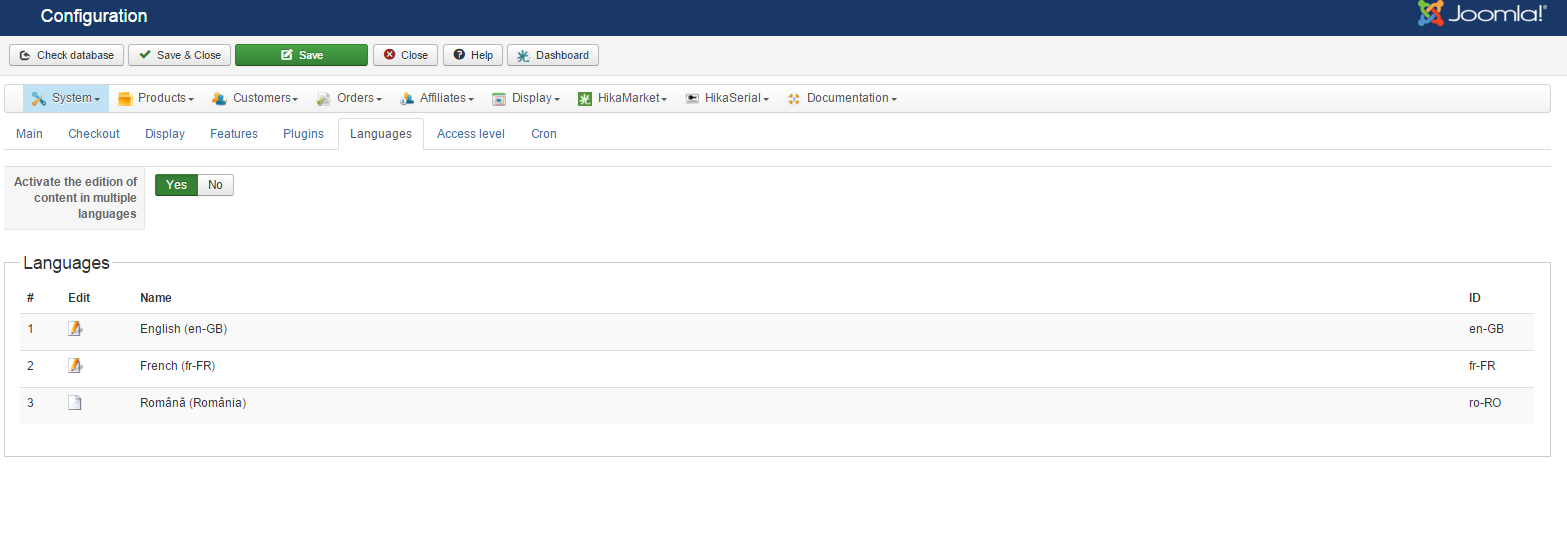Screen dimensions: 1567x550
Task: Click the Customers people icon
Action: (x=219, y=99)
